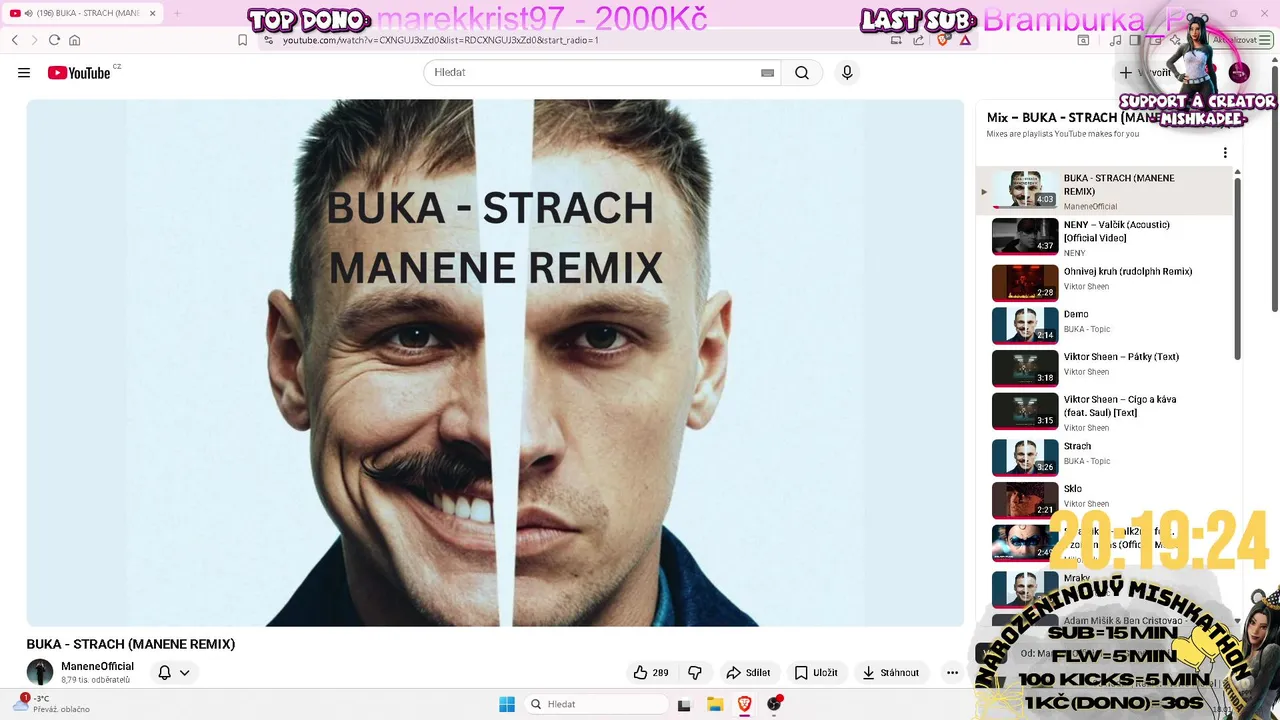Open Brave Shields lion icon
The height and width of the screenshot is (720, 1280).
(943, 40)
